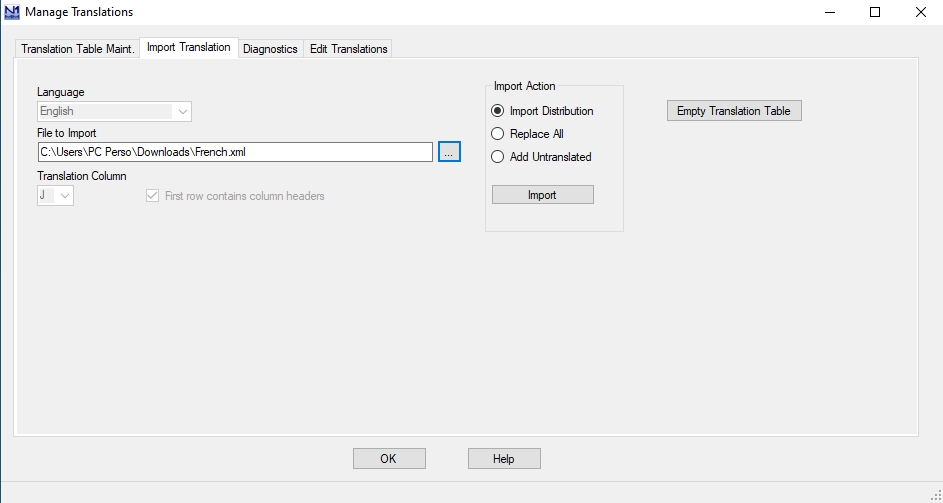Minimize the Manage Translations window
Screen dimensions: 943x503
point(831,12)
